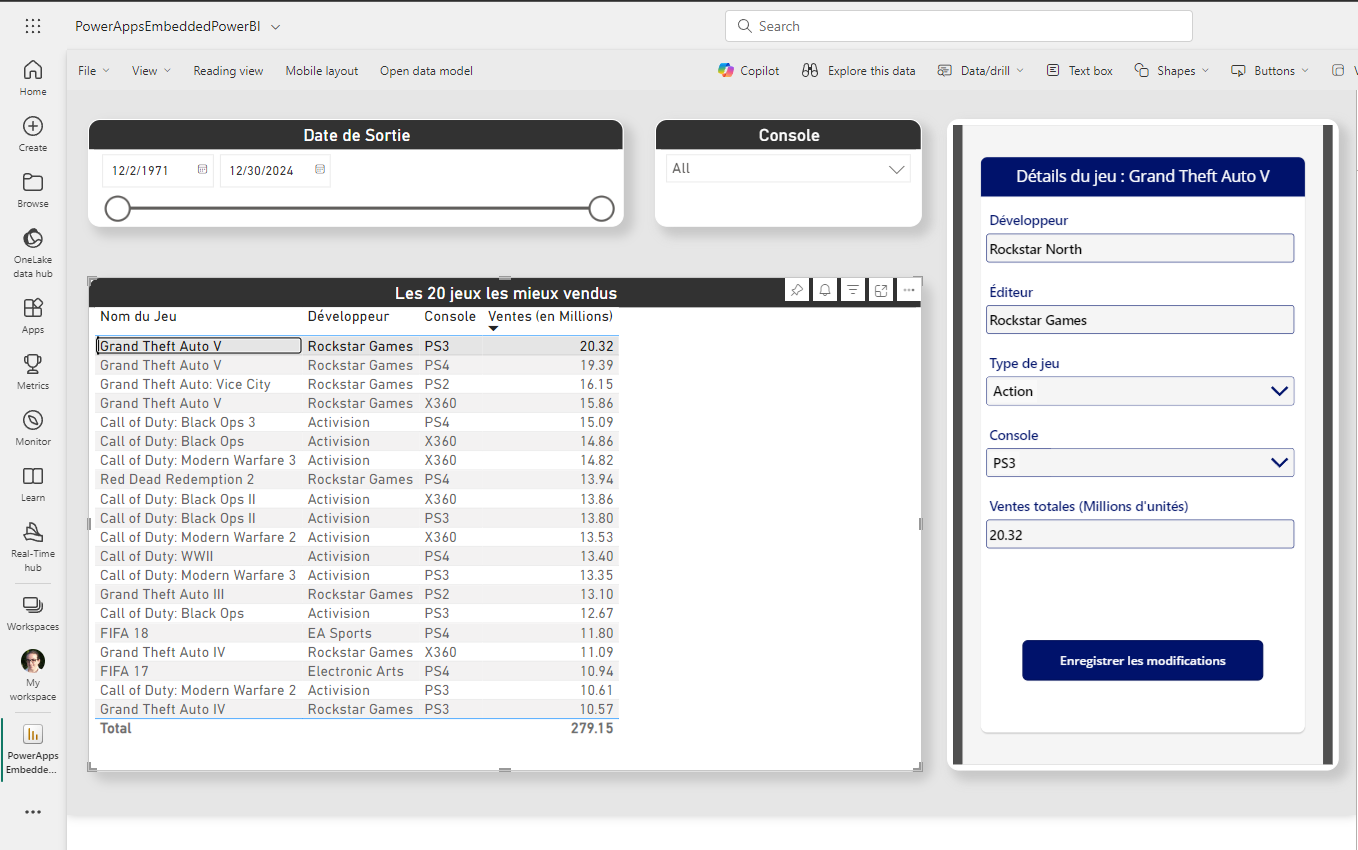This screenshot has height=850, width=1358.
Task: Click the Développeur column header in table
Action: pyautogui.click(x=348, y=316)
